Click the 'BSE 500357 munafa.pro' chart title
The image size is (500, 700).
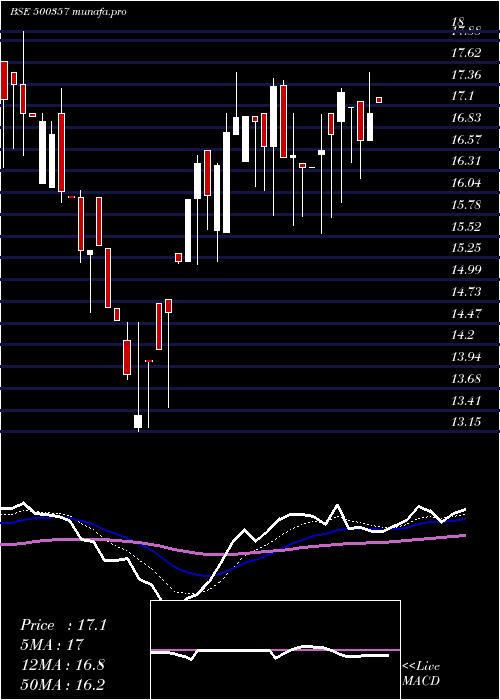pos(68,12)
